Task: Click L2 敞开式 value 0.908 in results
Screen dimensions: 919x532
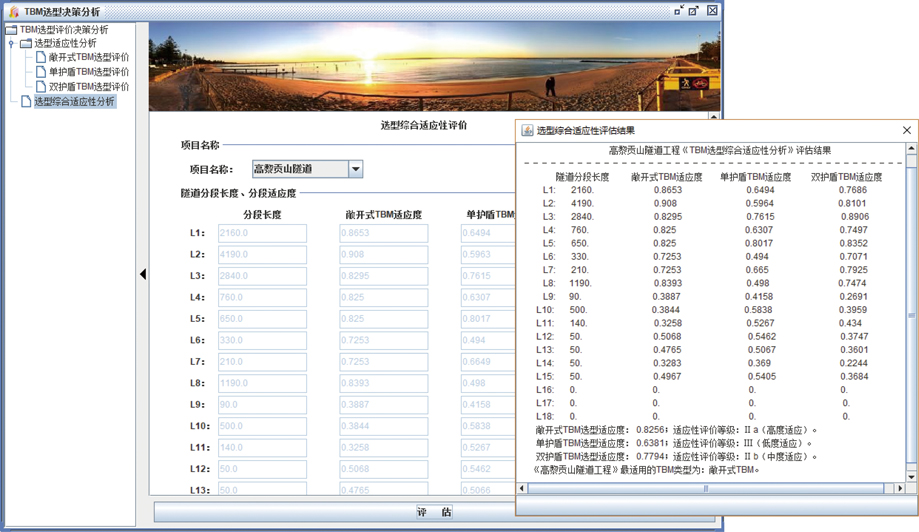Action: coord(665,203)
